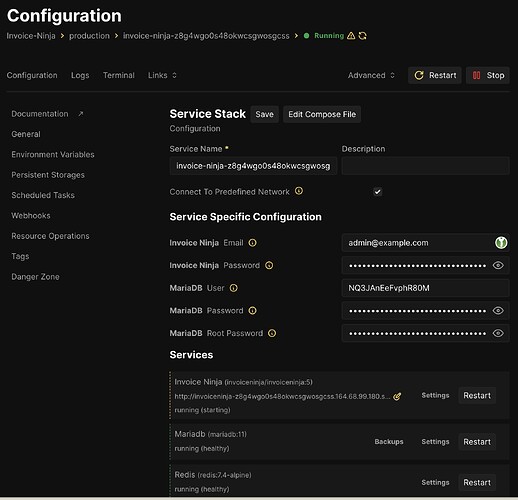This screenshot has width=518, height=500.
Task: Click chevron after Invoice-Ninja breadcrumb
Action: [62, 36]
